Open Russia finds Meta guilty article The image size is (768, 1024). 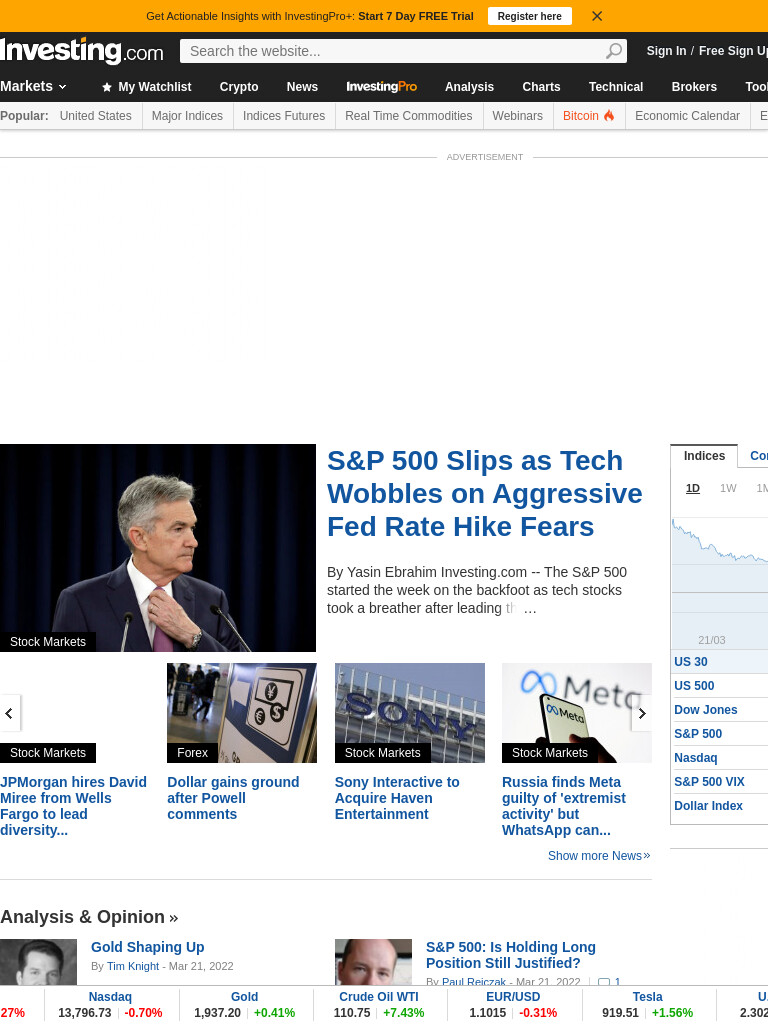[564, 806]
